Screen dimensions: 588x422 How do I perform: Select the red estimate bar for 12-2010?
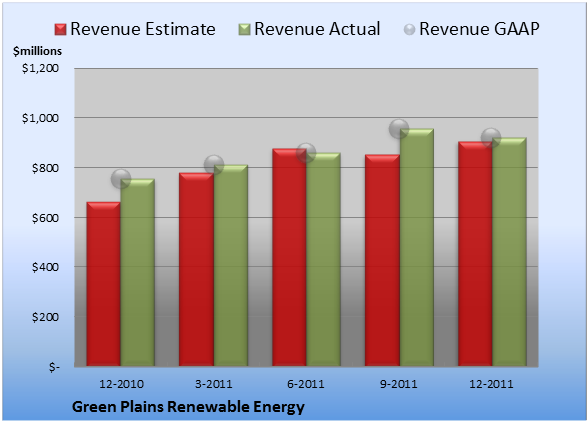tap(104, 284)
